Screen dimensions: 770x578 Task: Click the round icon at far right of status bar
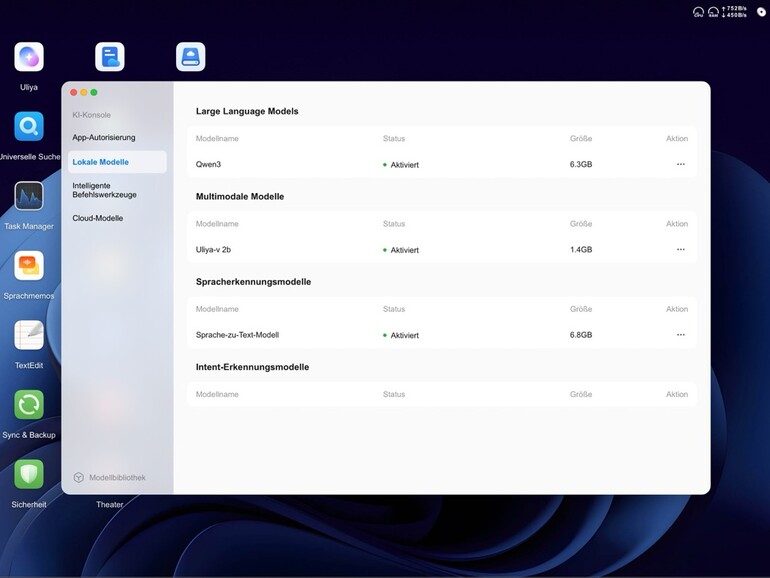click(761, 12)
